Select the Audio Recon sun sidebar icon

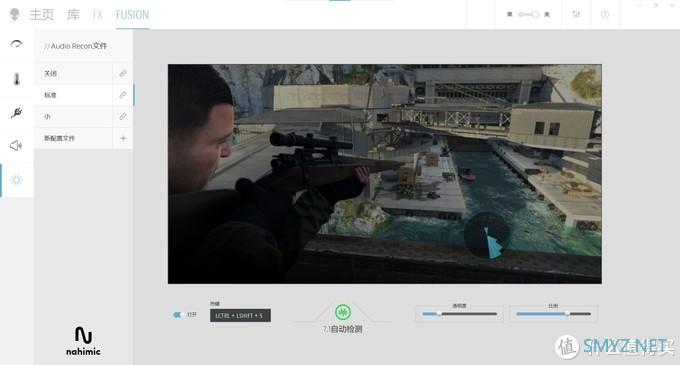coord(16,179)
